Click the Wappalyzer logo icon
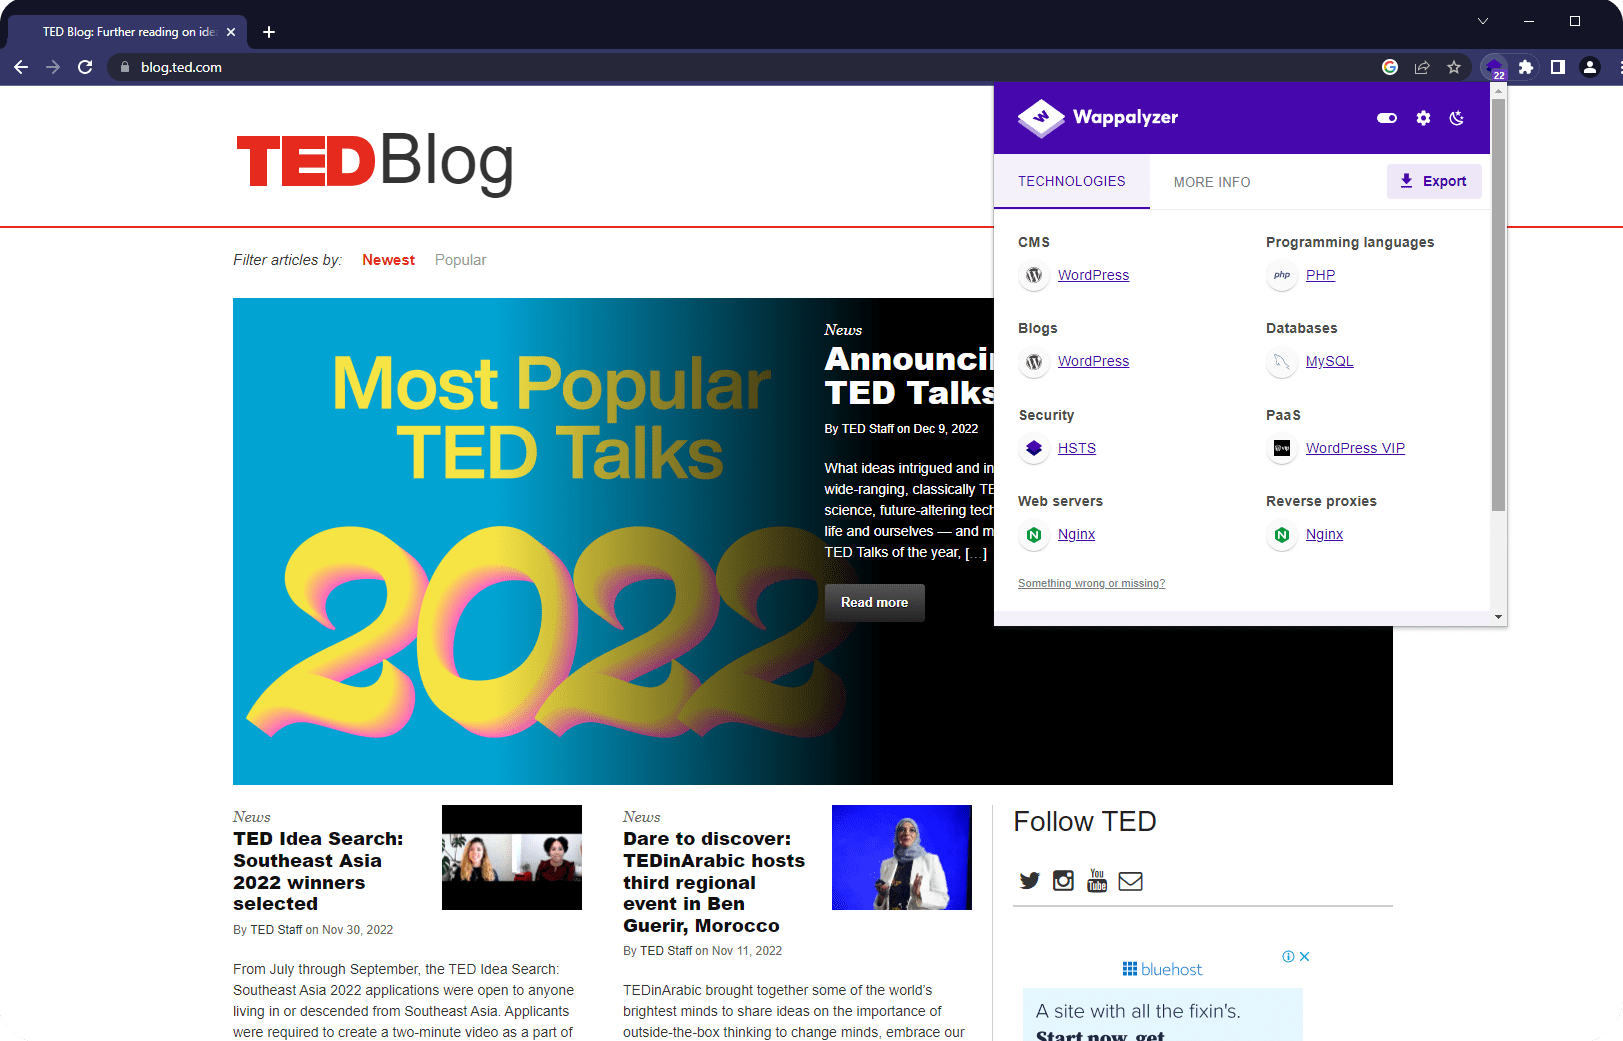This screenshot has height=1041, width=1623. point(1041,118)
